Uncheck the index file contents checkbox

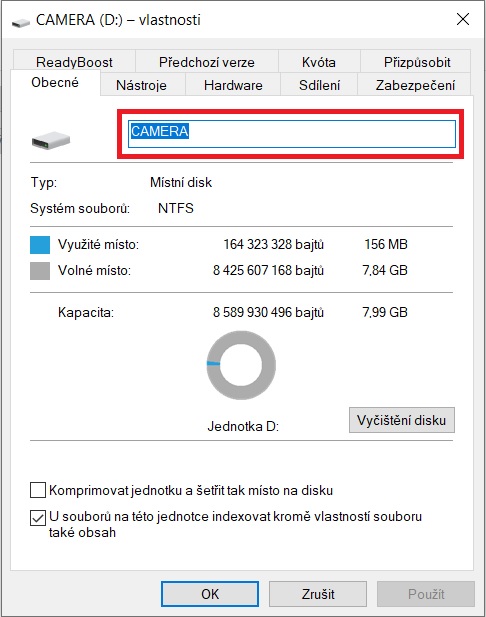[38, 518]
